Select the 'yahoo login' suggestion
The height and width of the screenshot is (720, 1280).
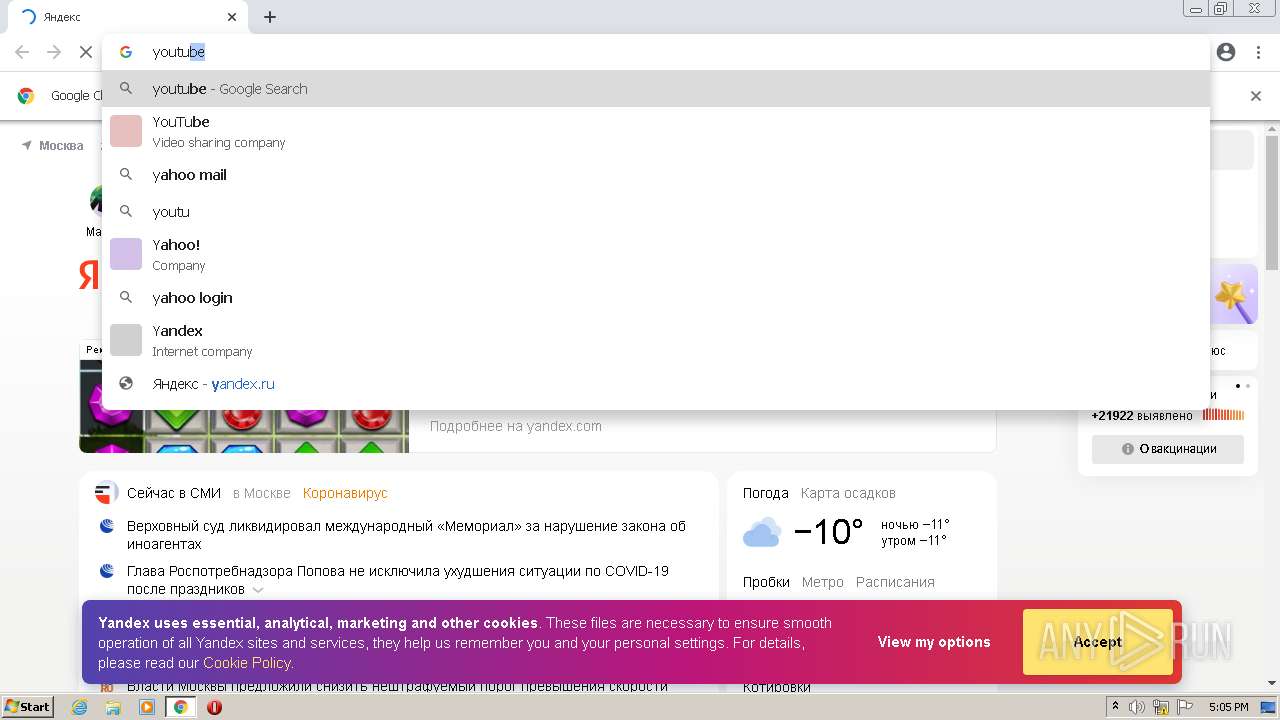click(655, 298)
